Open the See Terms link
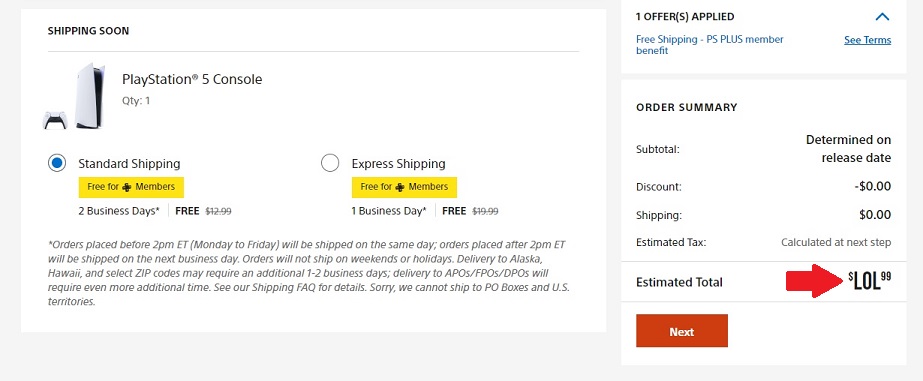This screenshot has height=381, width=923. 867,40
